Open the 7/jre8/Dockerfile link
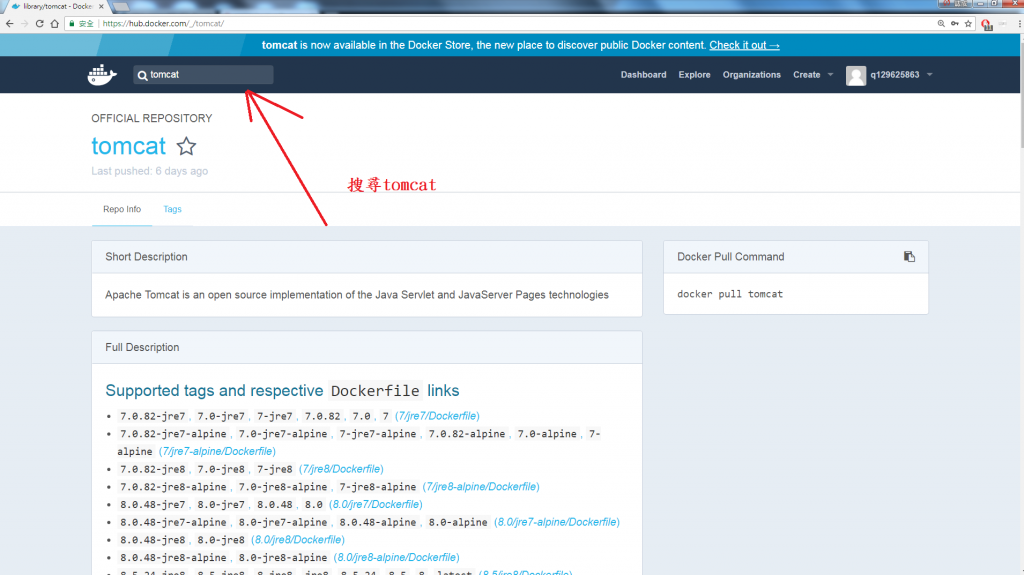The height and width of the screenshot is (575, 1024). [341, 469]
